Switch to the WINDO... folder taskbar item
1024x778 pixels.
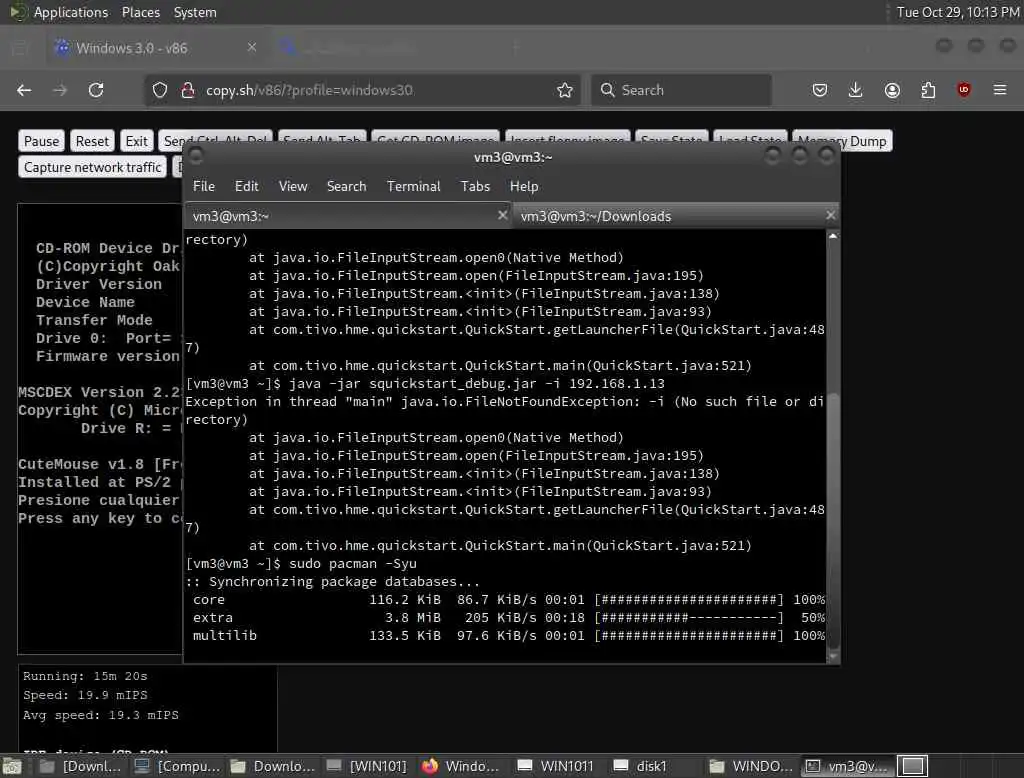point(751,766)
